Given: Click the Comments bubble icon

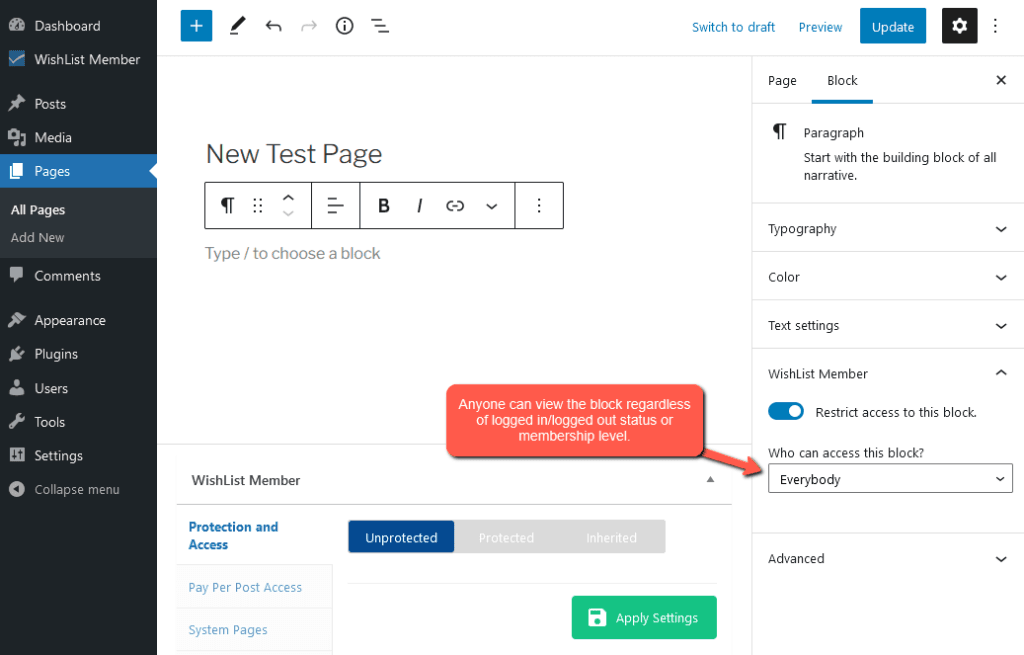Looking at the screenshot, I should tap(17, 275).
